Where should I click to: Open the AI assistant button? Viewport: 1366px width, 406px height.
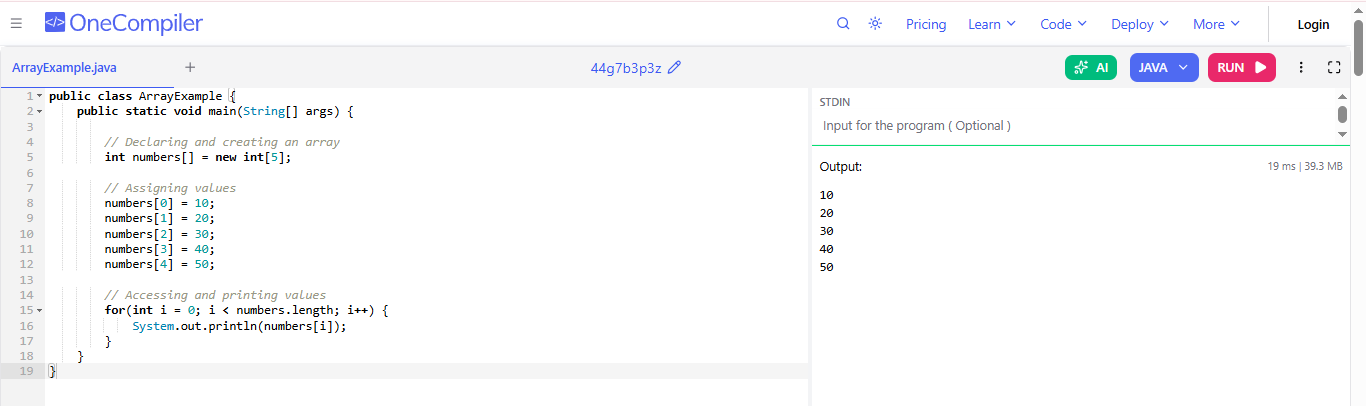(x=1090, y=68)
